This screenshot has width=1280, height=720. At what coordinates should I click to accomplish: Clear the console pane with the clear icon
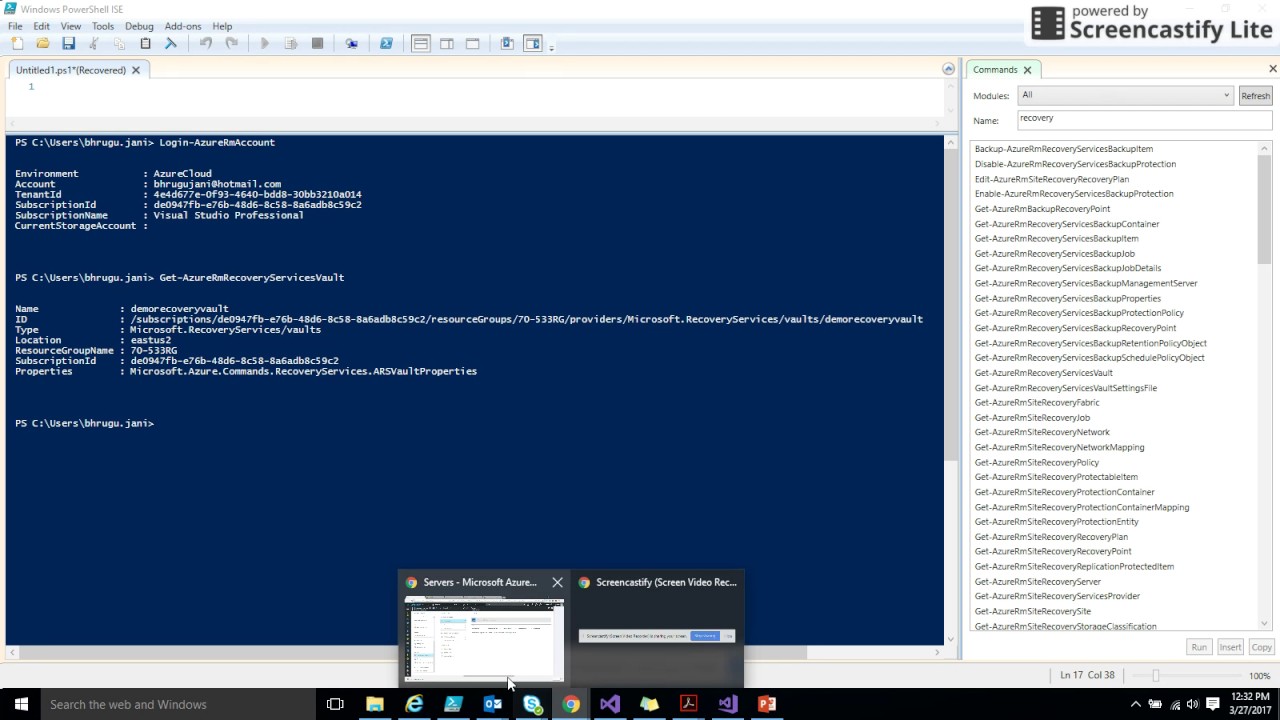point(171,43)
